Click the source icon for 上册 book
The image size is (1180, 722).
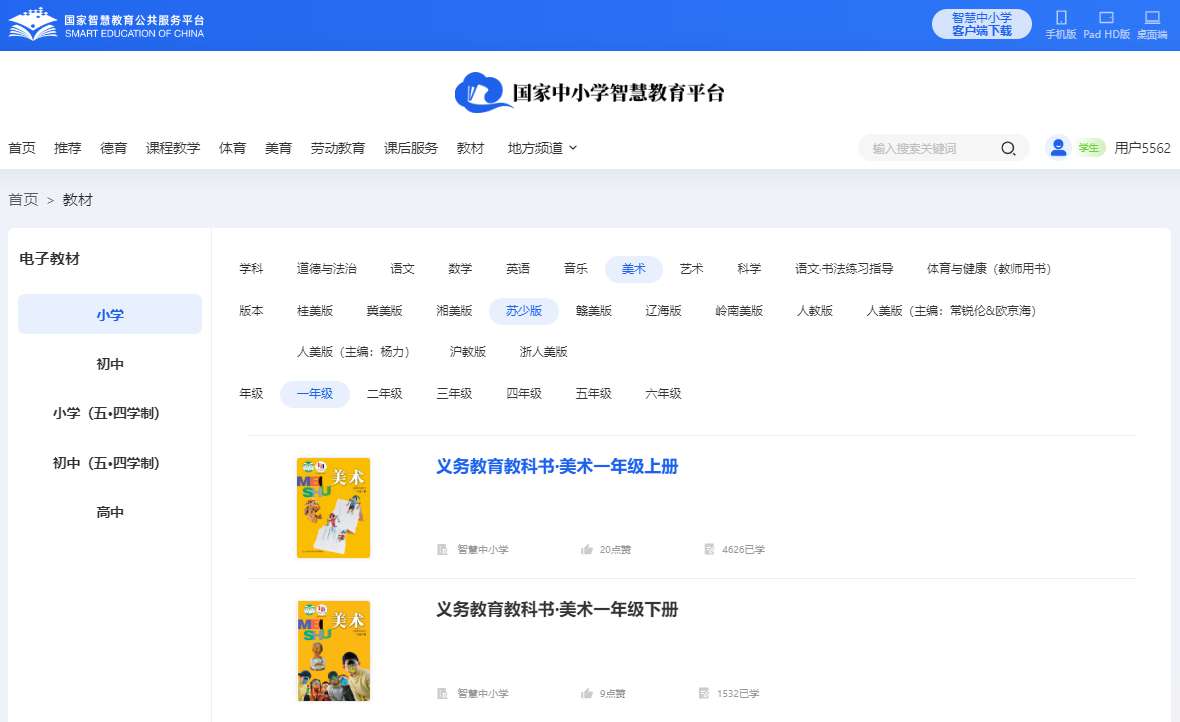click(442, 550)
